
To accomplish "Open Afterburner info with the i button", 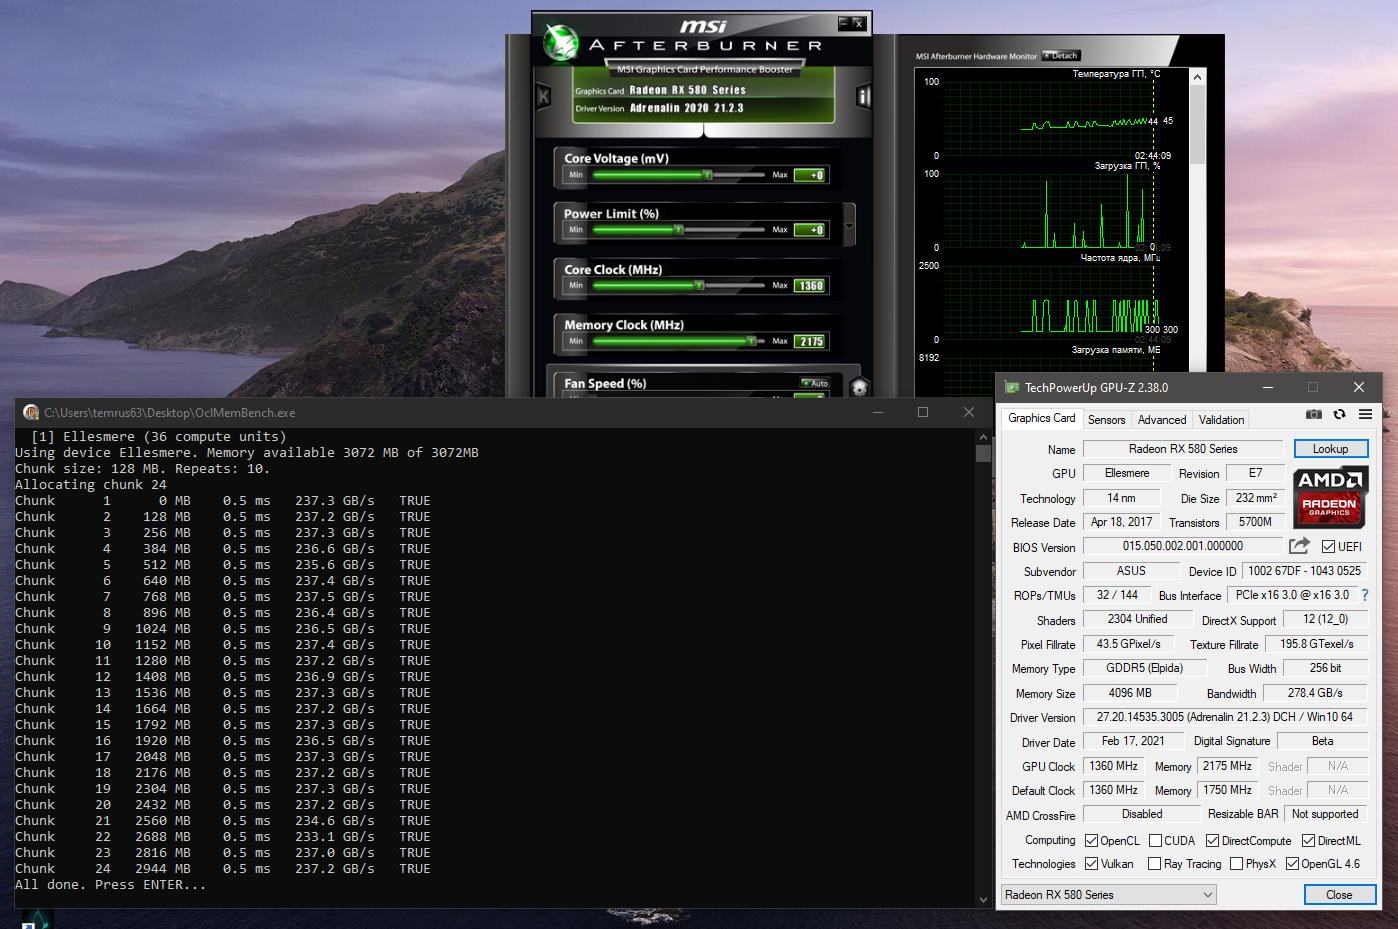I will (863, 96).
